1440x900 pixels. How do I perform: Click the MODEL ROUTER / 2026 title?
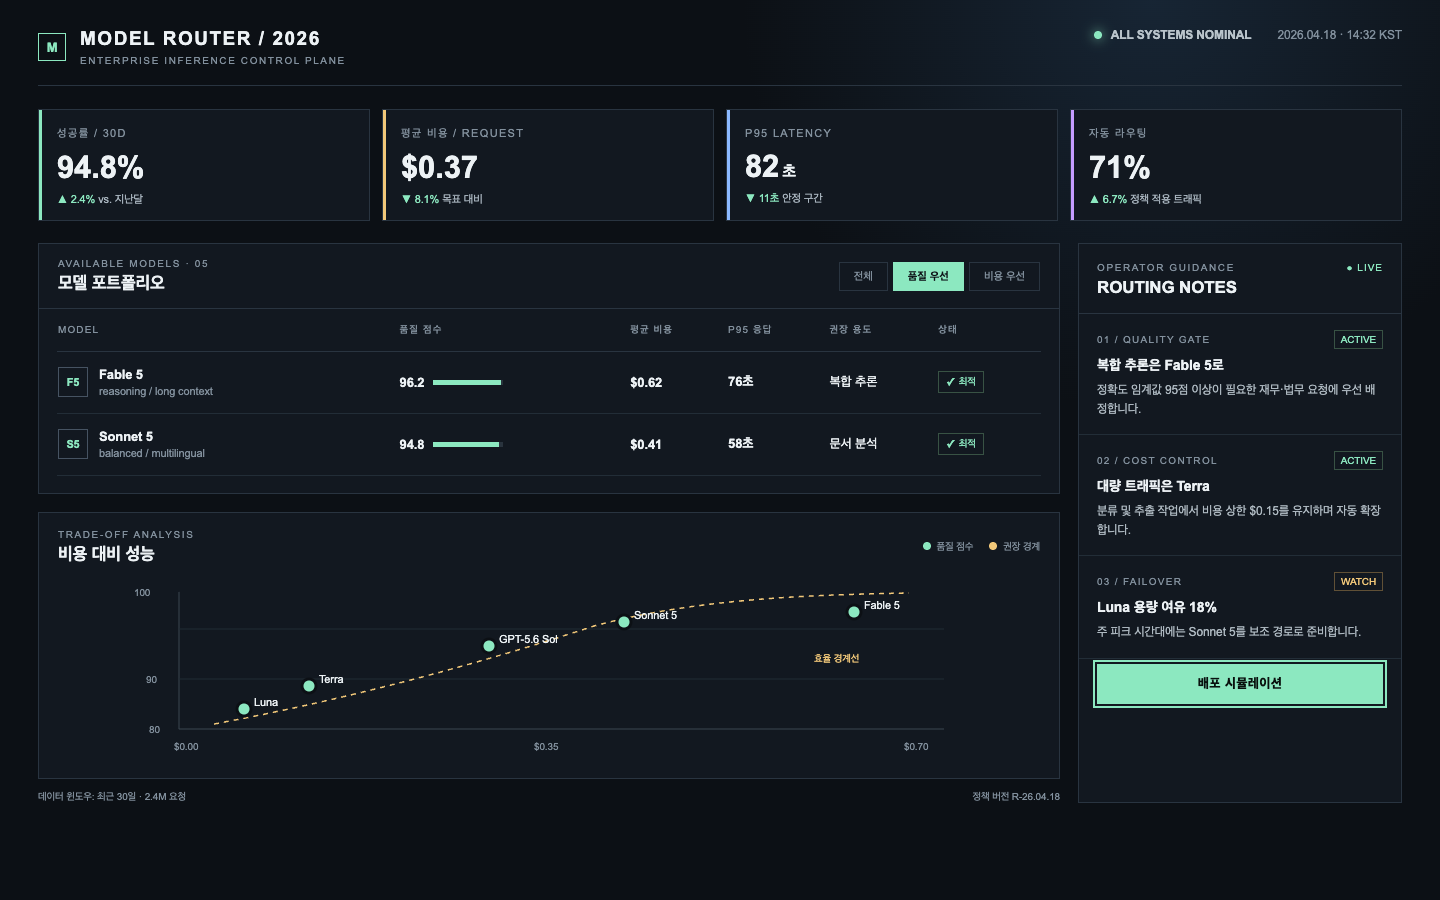200,39
